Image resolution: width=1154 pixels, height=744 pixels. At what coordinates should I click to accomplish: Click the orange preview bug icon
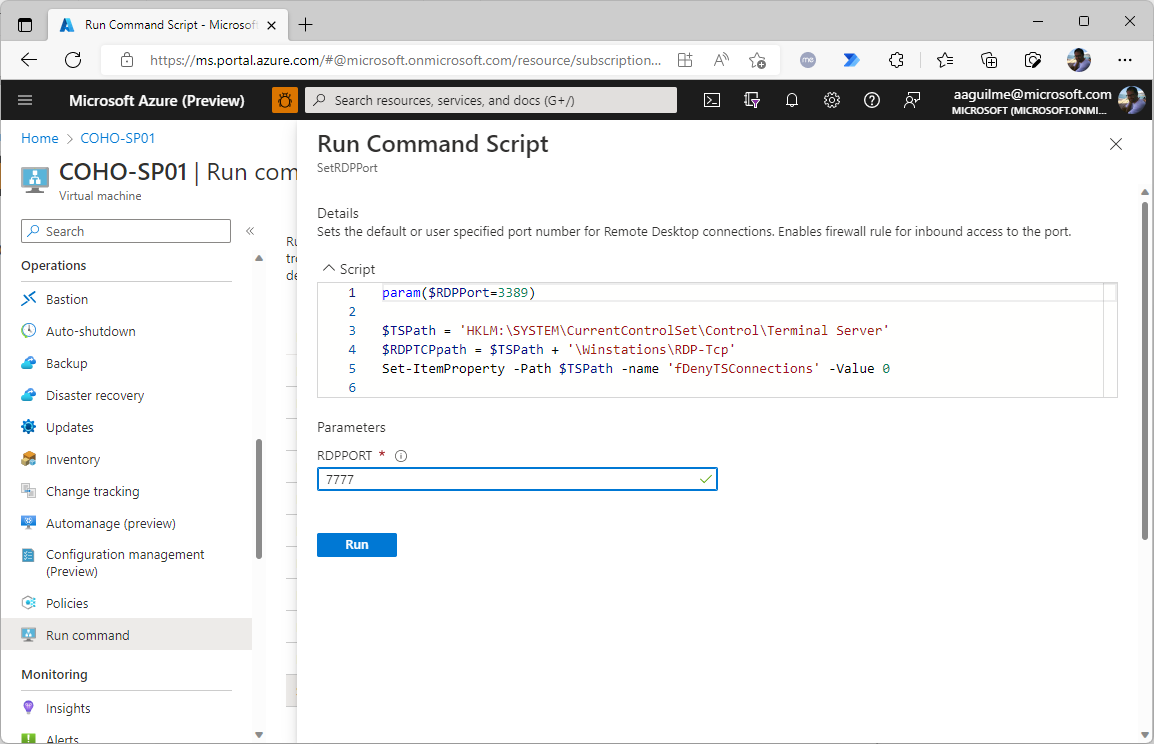coord(285,100)
